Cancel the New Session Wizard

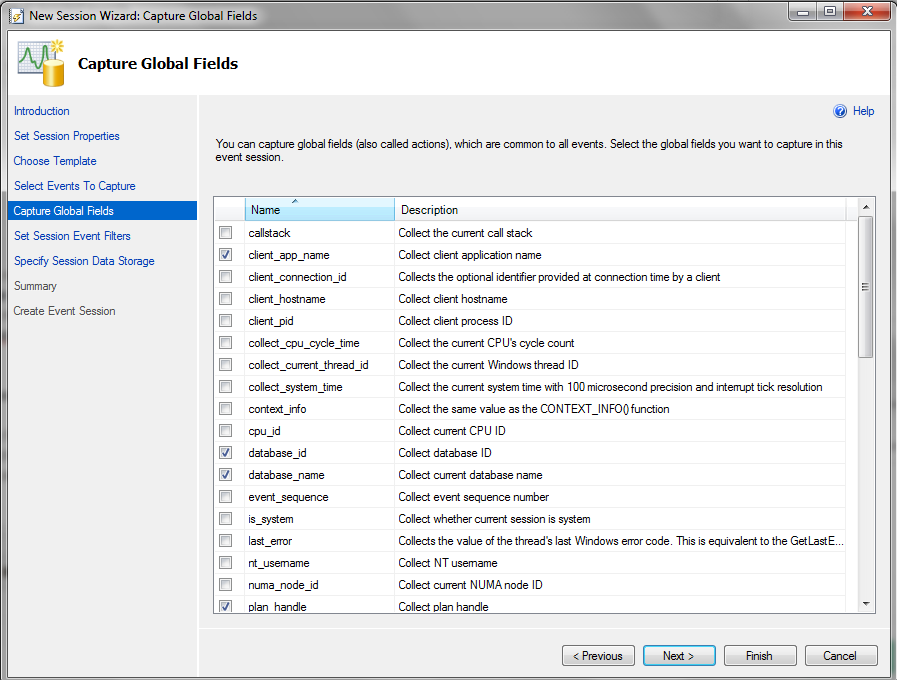tap(841, 655)
